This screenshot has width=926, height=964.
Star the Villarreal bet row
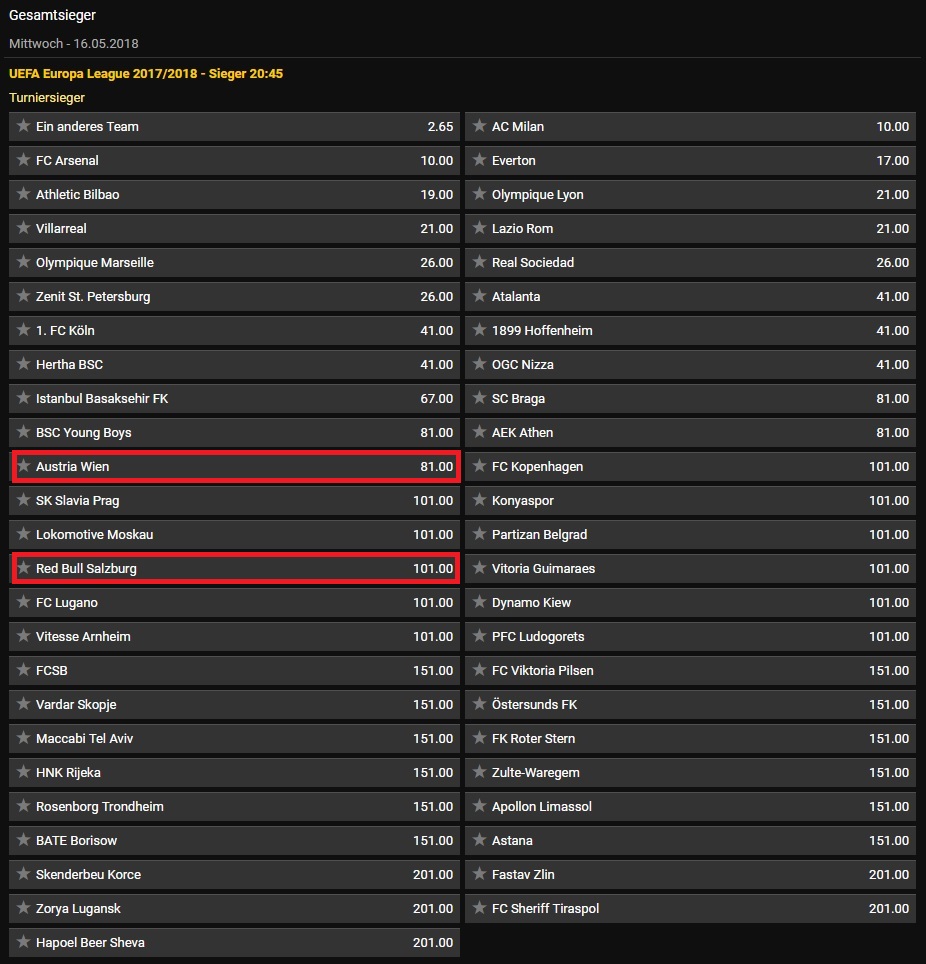click(23, 228)
